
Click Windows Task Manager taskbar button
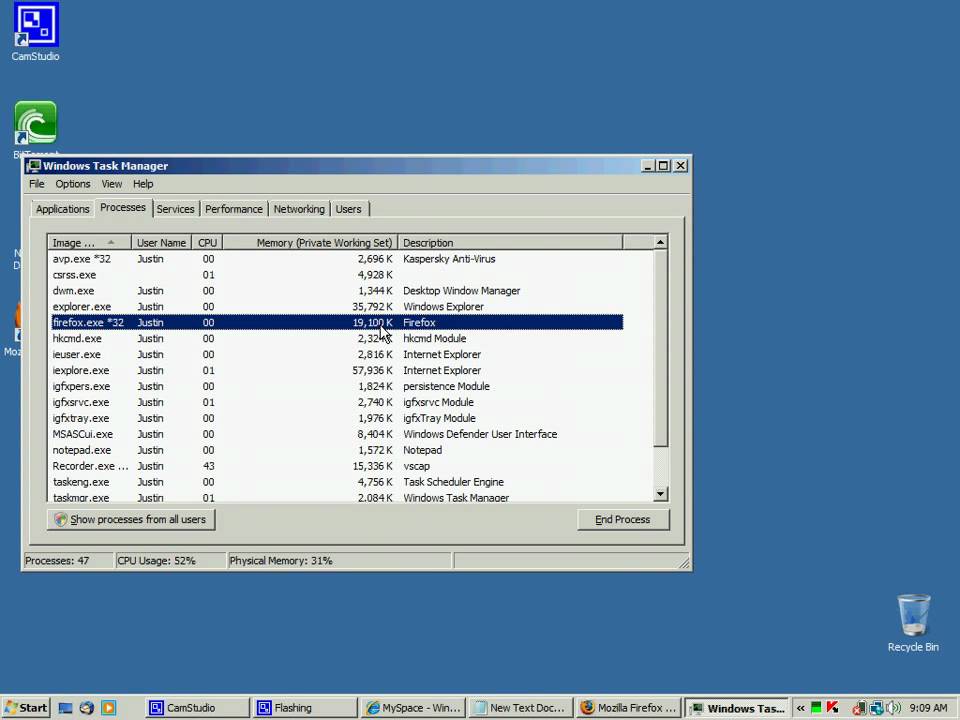pyautogui.click(x=737, y=708)
